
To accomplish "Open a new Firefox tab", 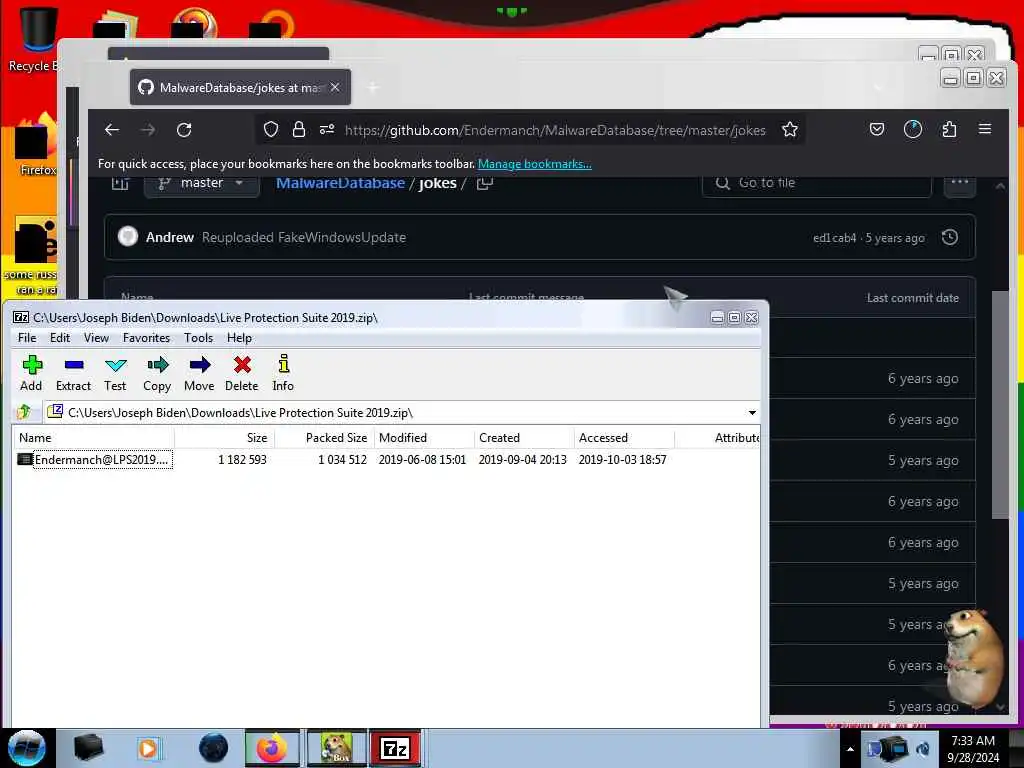I will 373,88.
